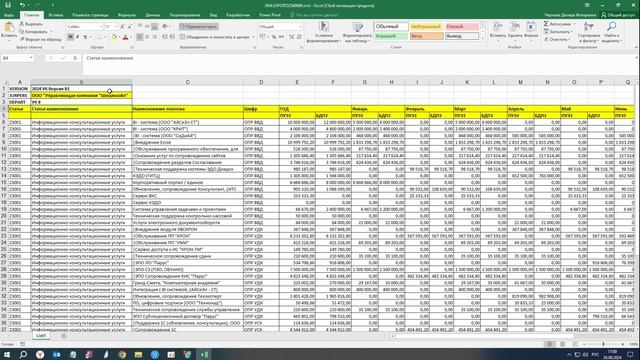Image resolution: width=640 pixels, height=360 pixels.
Task: Open Alignment group dialog launcher
Action: coord(254,47)
